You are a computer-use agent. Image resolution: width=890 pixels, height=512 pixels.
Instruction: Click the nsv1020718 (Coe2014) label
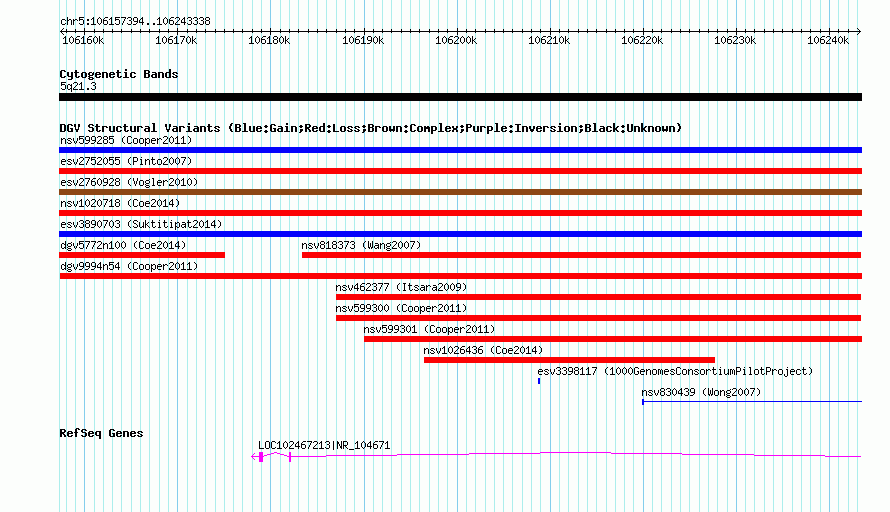[120, 203]
